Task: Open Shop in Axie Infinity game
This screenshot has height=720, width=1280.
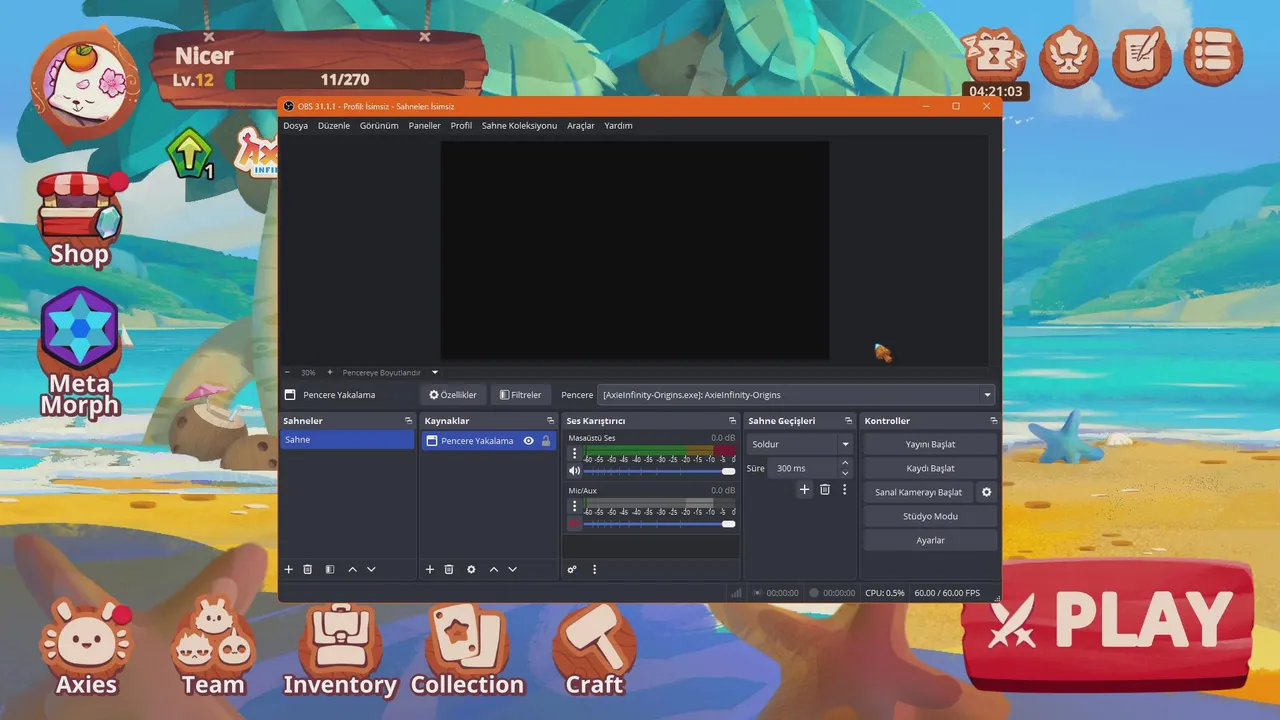Action: coord(79,219)
